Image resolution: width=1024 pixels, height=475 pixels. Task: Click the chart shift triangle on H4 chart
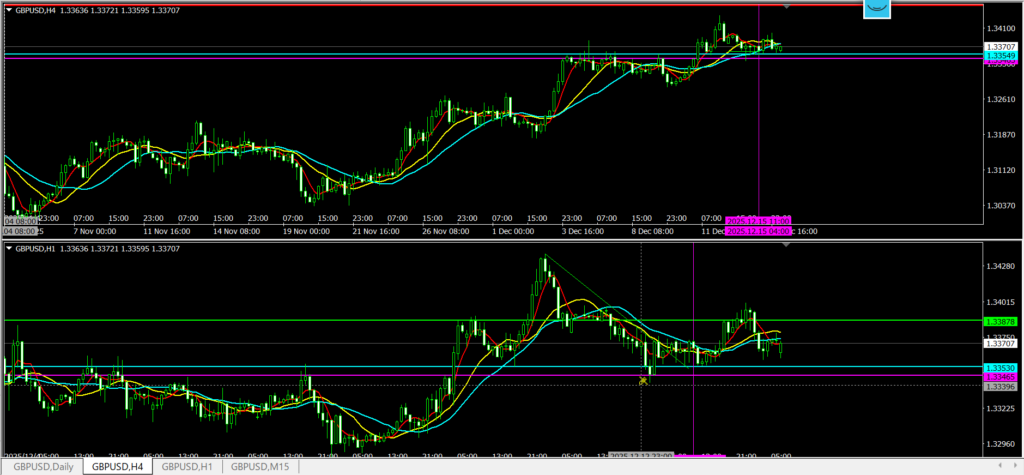point(787,6)
